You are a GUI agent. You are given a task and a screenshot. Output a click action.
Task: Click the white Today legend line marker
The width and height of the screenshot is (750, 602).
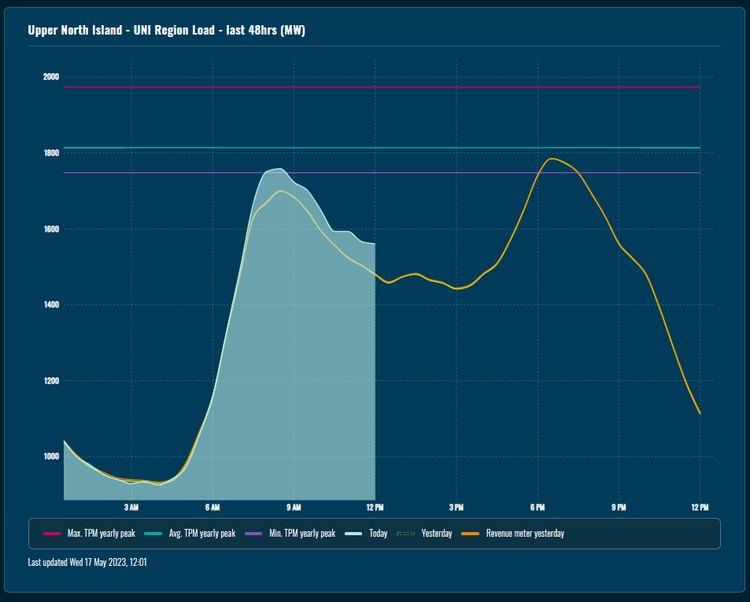pyautogui.click(x=352, y=534)
